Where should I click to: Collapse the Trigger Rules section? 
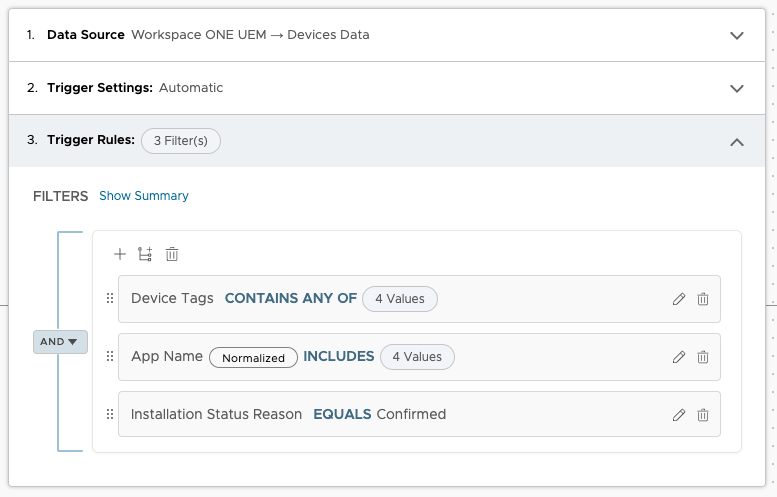point(737,142)
